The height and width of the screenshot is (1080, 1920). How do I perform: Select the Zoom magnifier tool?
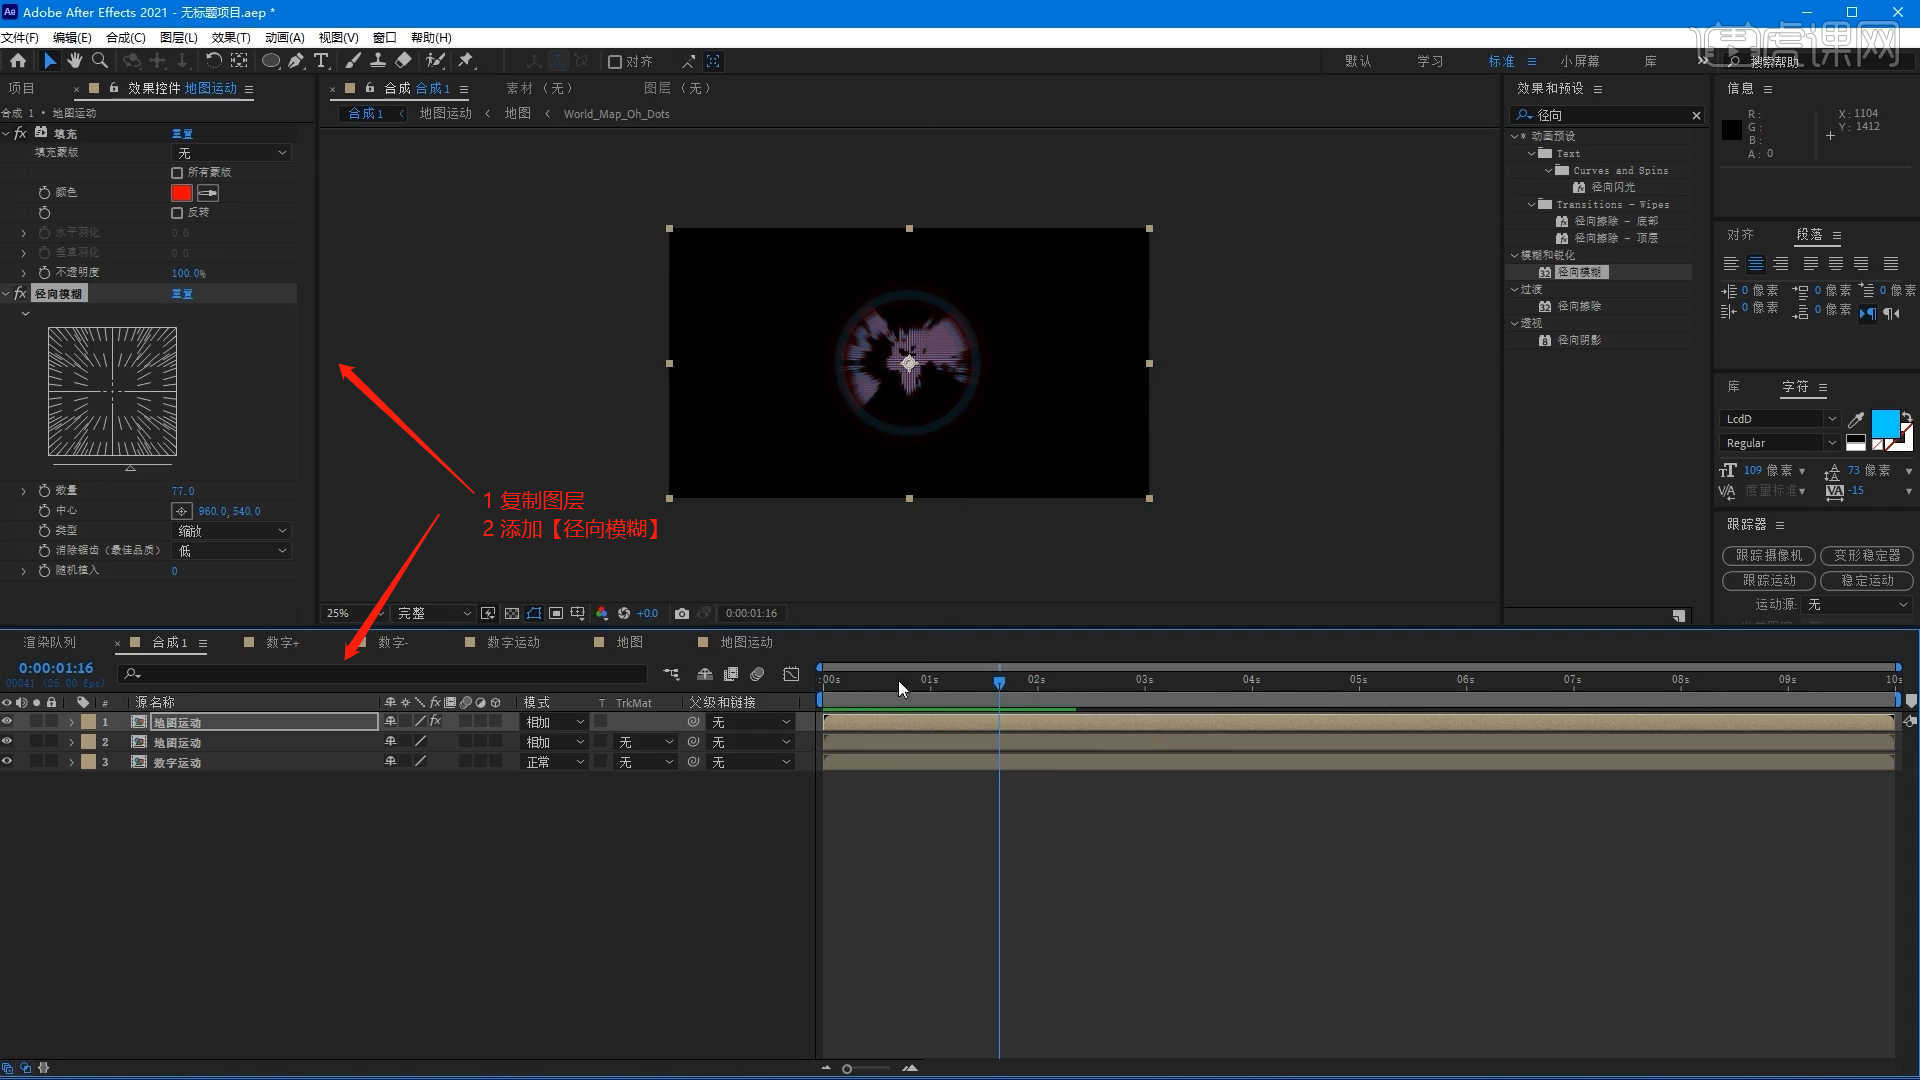(100, 61)
